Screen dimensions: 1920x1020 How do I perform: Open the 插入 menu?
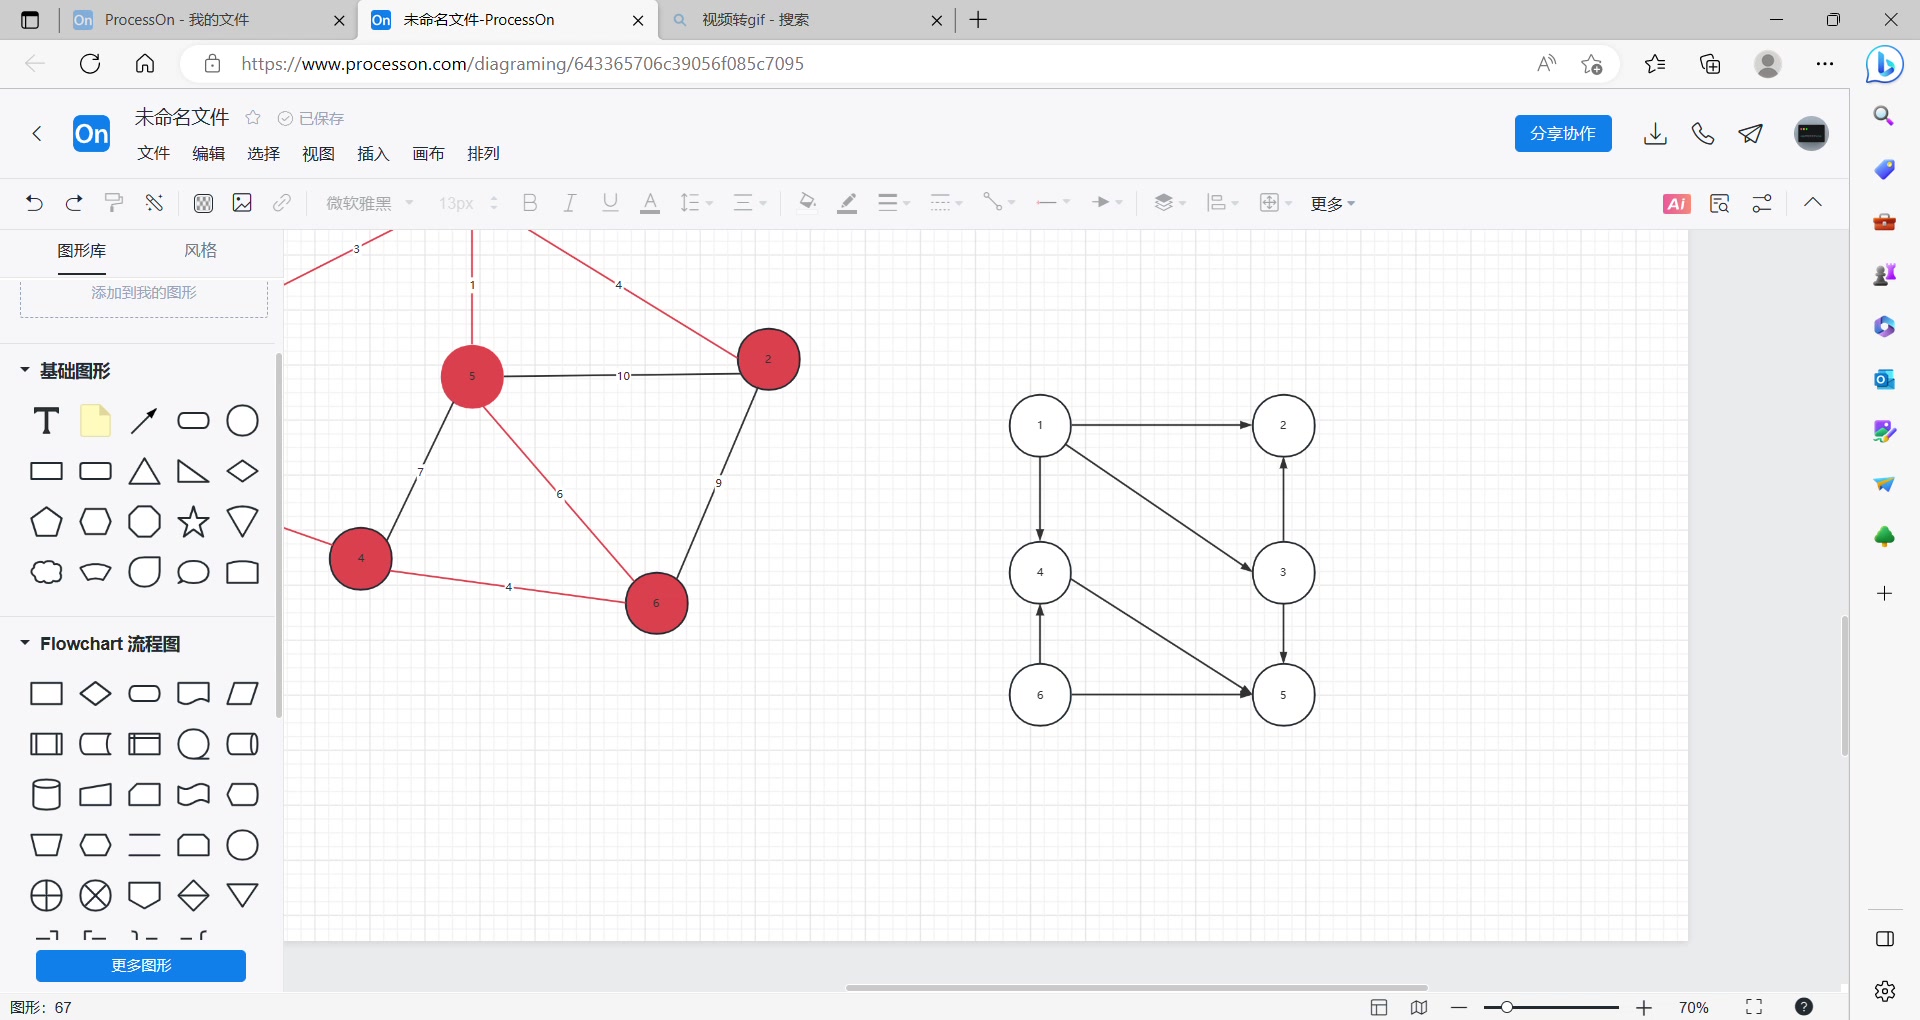tap(373, 153)
